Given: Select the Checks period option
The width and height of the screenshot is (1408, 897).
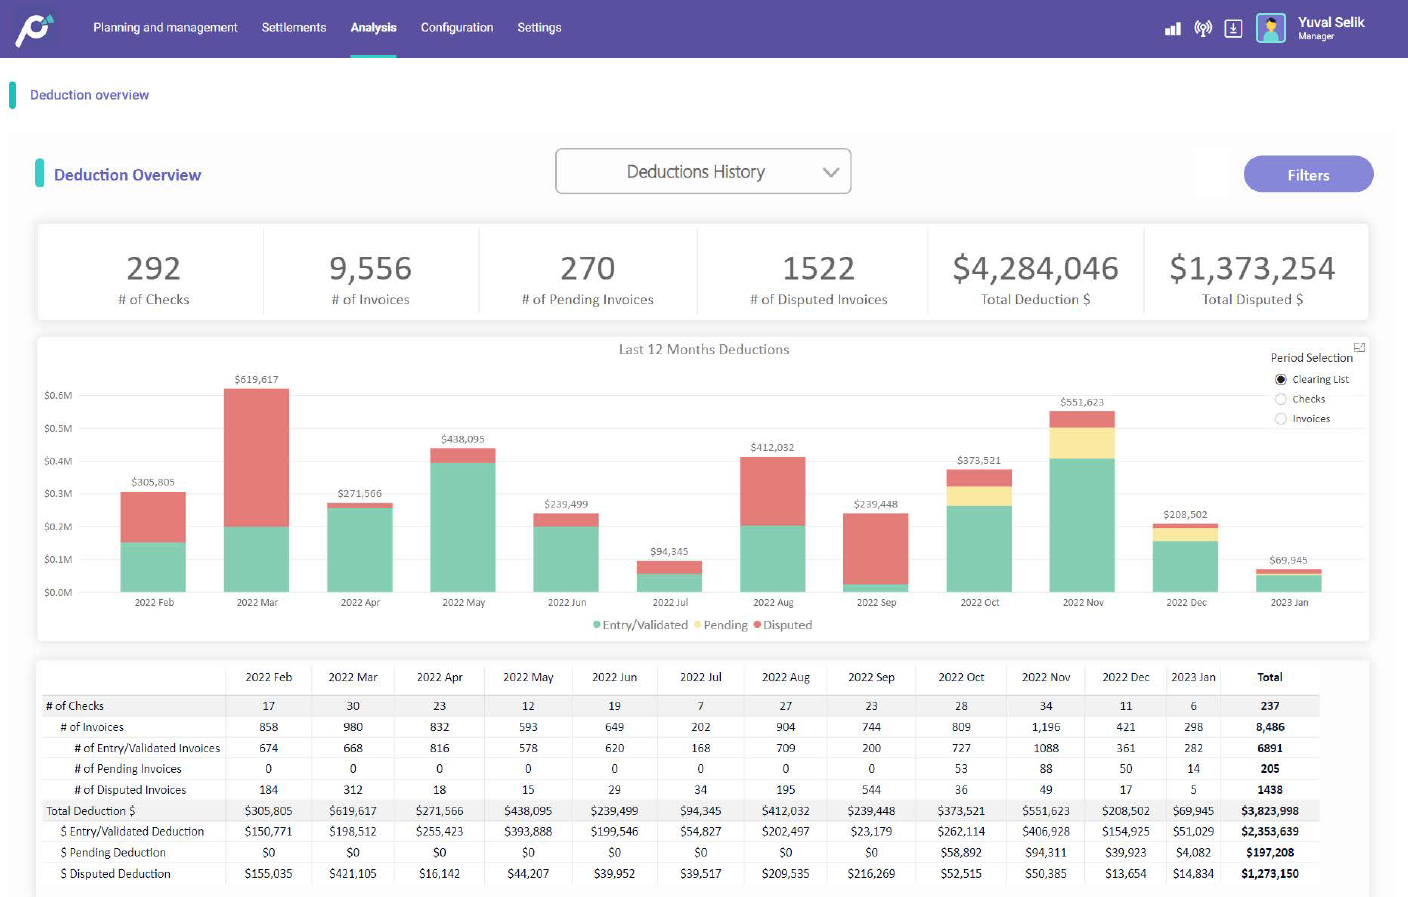Looking at the screenshot, I should [1281, 399].
